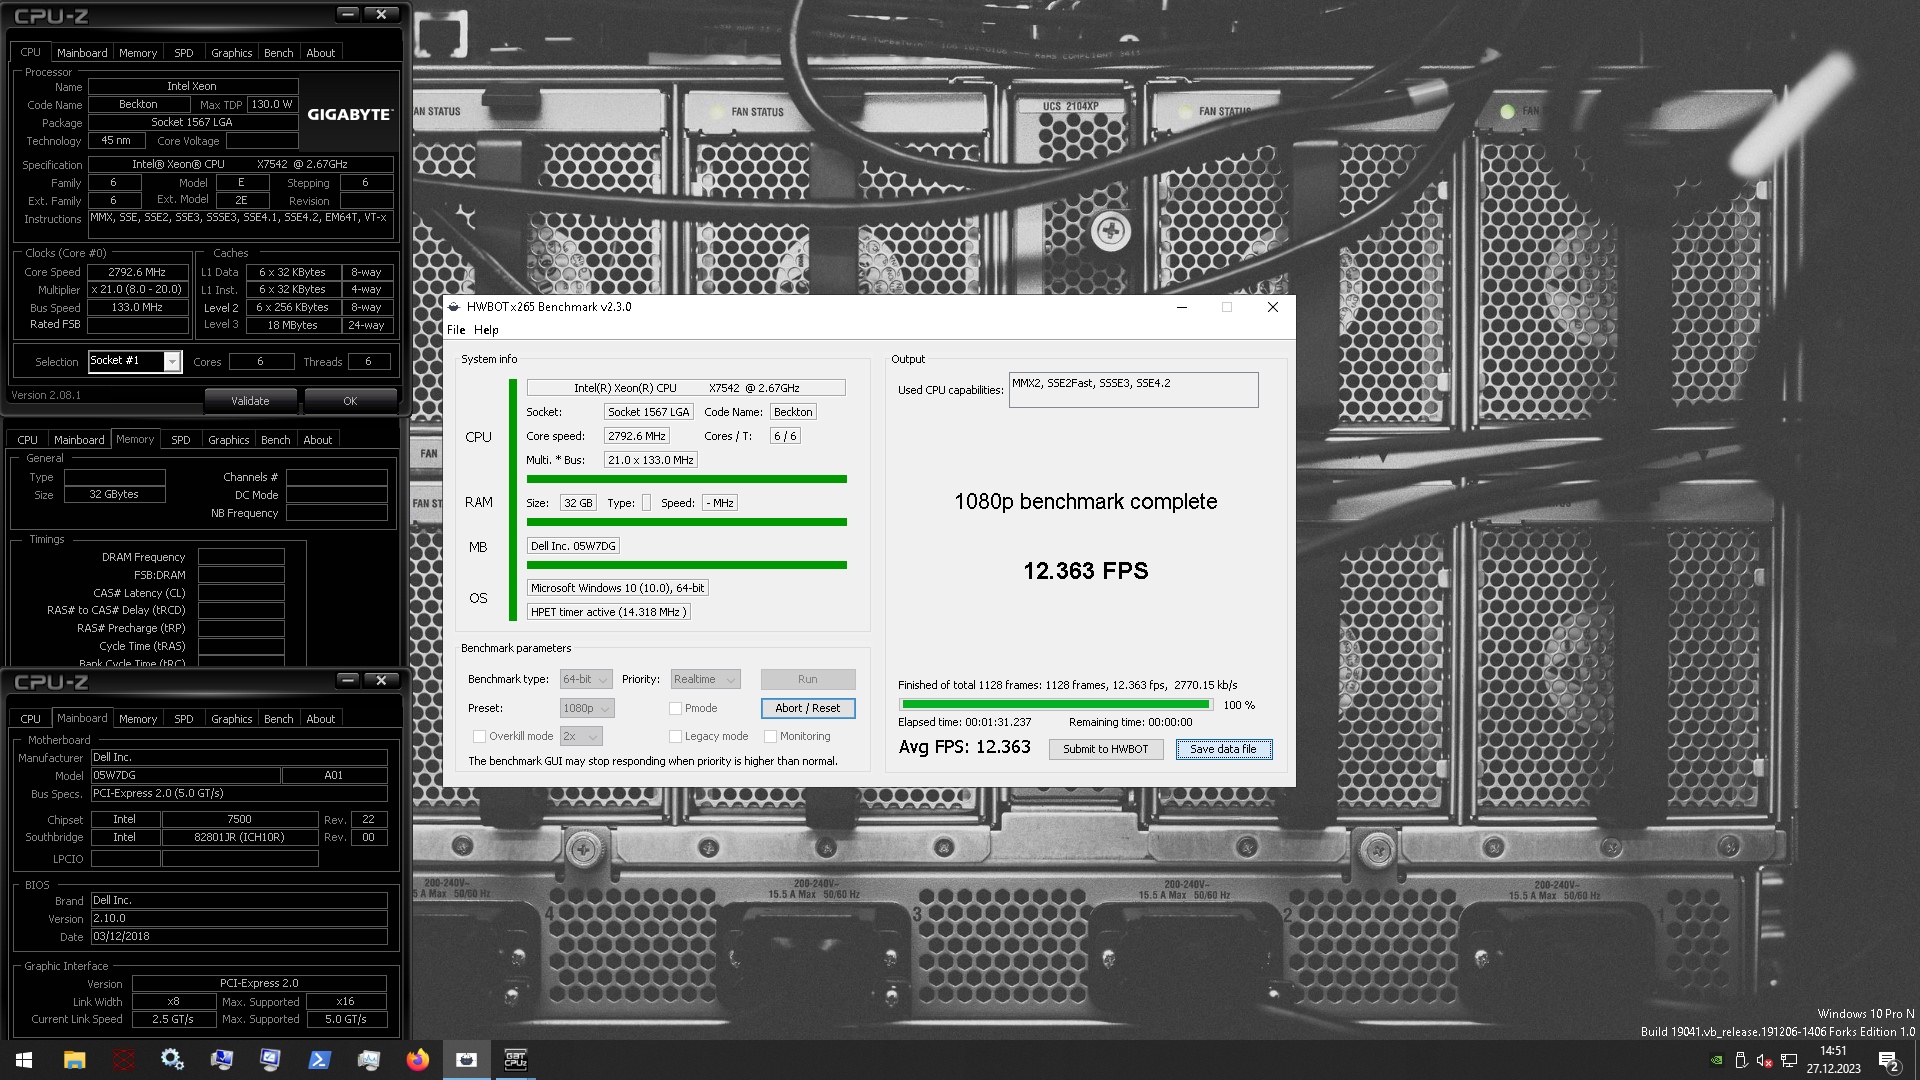This screenshot has width=1920, height=1080.
Task: Open Graphics tab in middle CPU-Z Memory window
Action: click(x=228, y=440)
